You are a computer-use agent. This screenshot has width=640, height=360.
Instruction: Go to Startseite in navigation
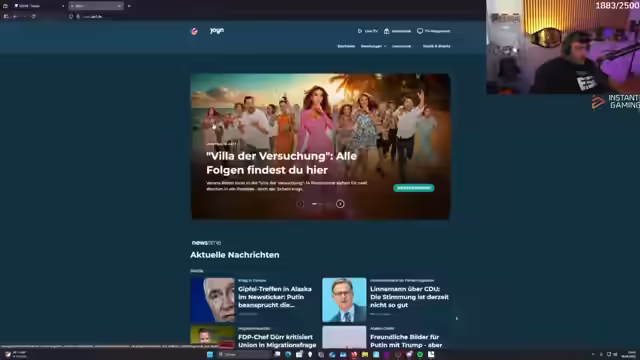tap(346, 46)
